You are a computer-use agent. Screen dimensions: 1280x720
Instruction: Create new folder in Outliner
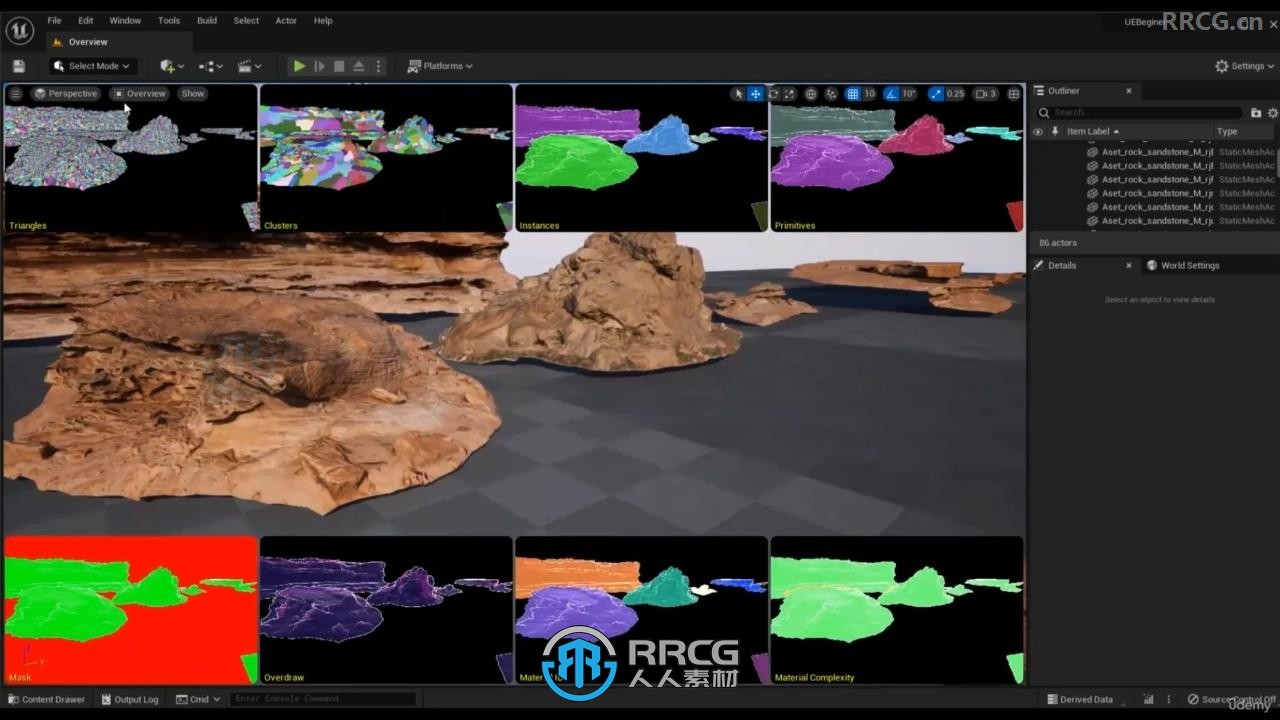coord(1256,113)
